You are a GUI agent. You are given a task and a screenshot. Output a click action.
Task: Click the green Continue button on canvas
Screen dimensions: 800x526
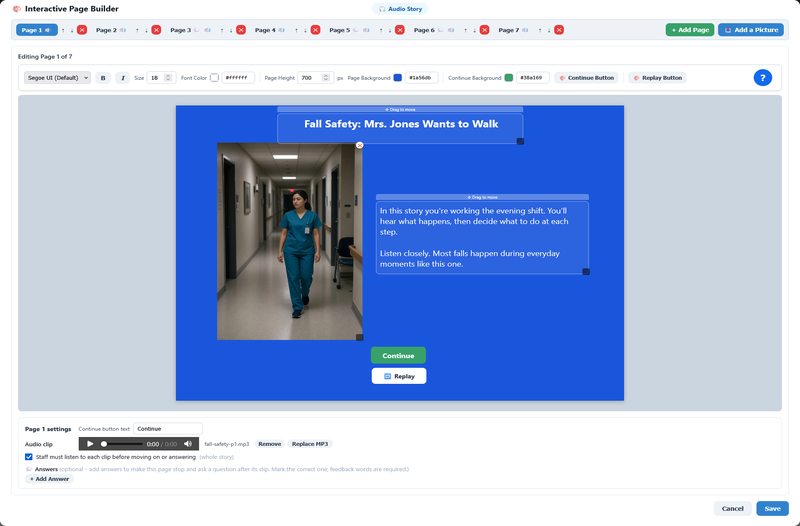point(398,356)
